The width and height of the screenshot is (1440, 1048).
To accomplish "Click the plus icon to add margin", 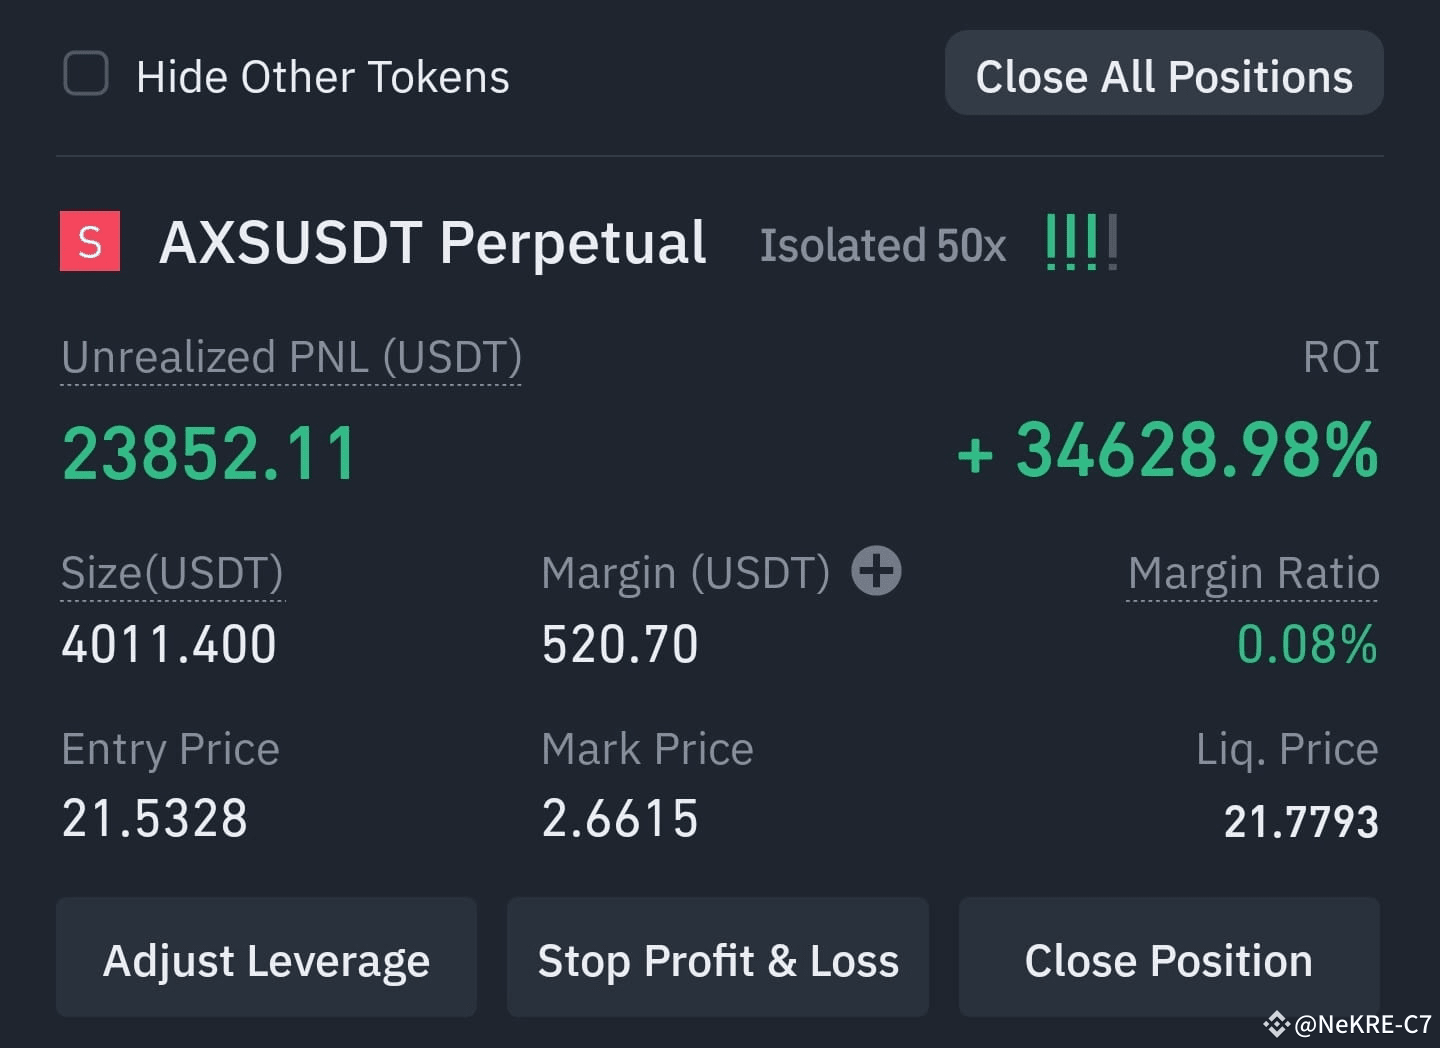I will point(876,571).
